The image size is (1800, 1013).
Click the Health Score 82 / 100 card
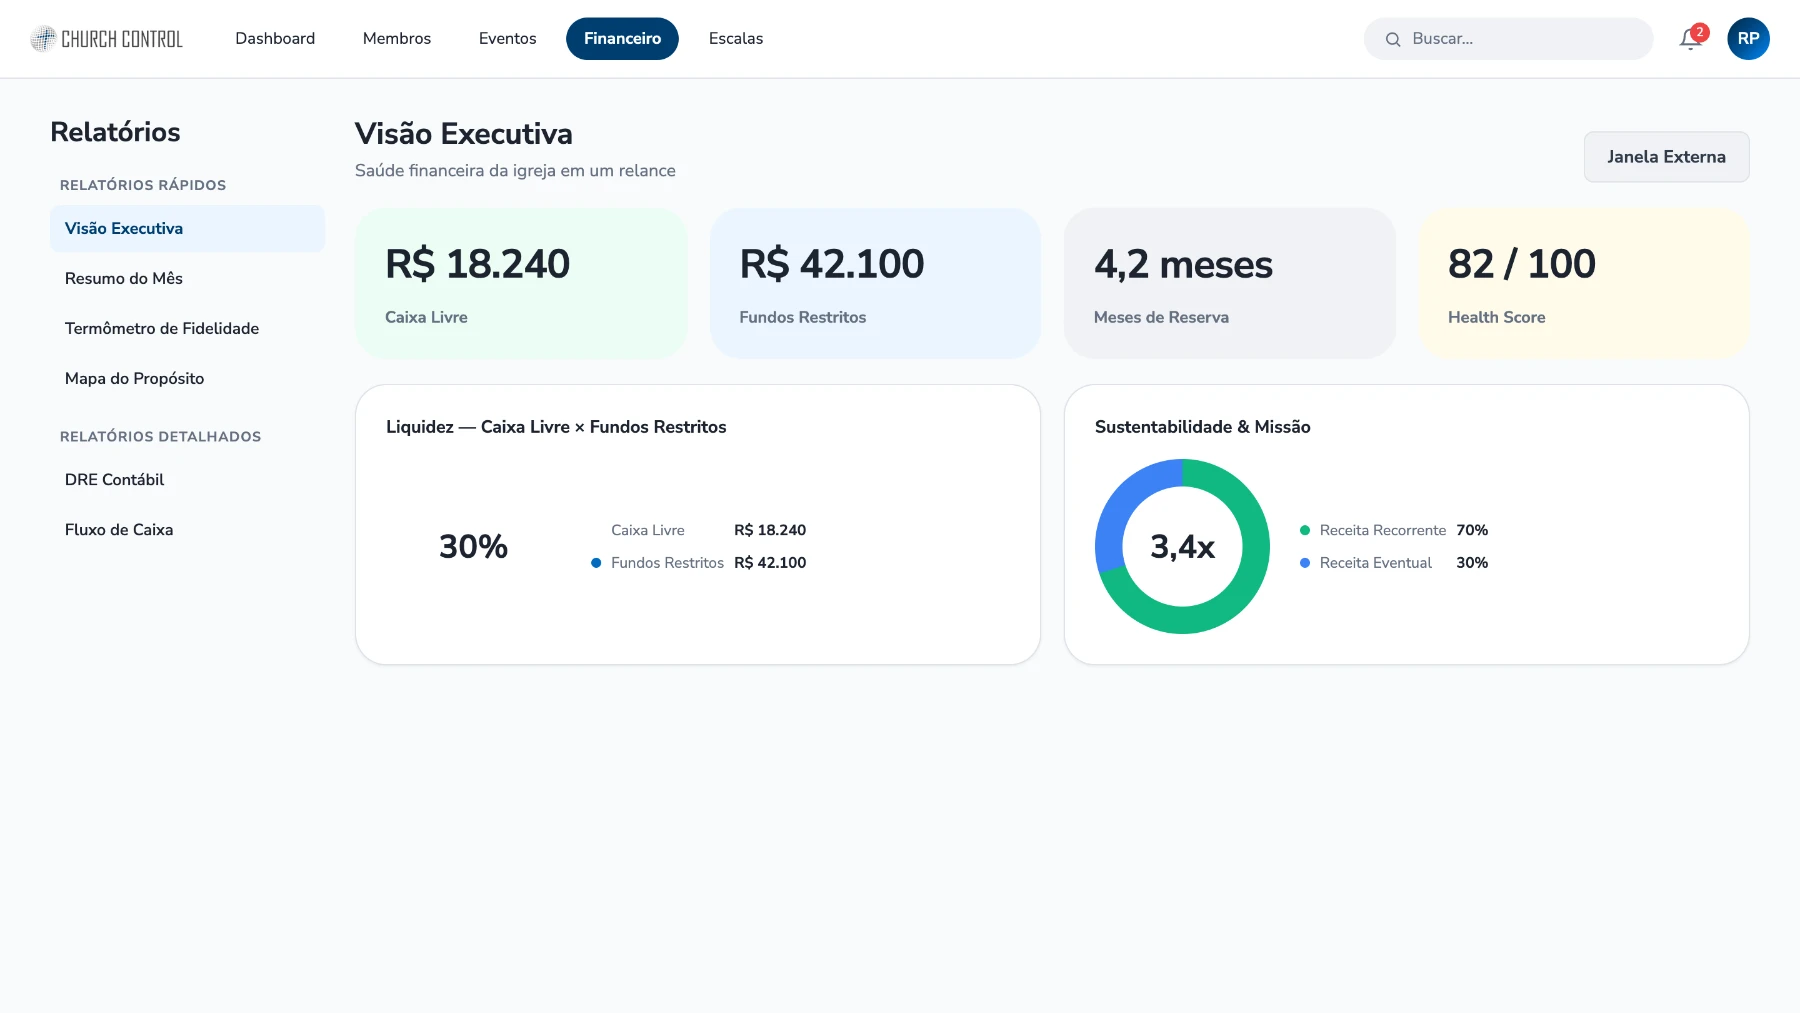pyautogui.click(x=1583, y=284)
